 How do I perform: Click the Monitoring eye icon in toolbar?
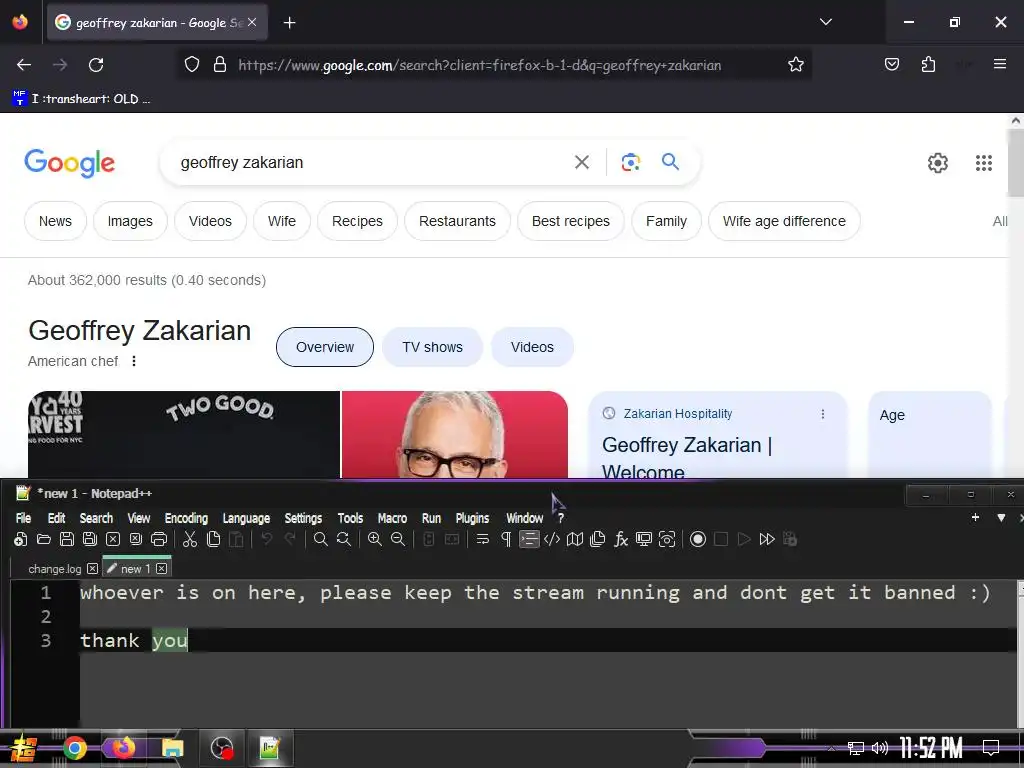(x=667, y=539)
